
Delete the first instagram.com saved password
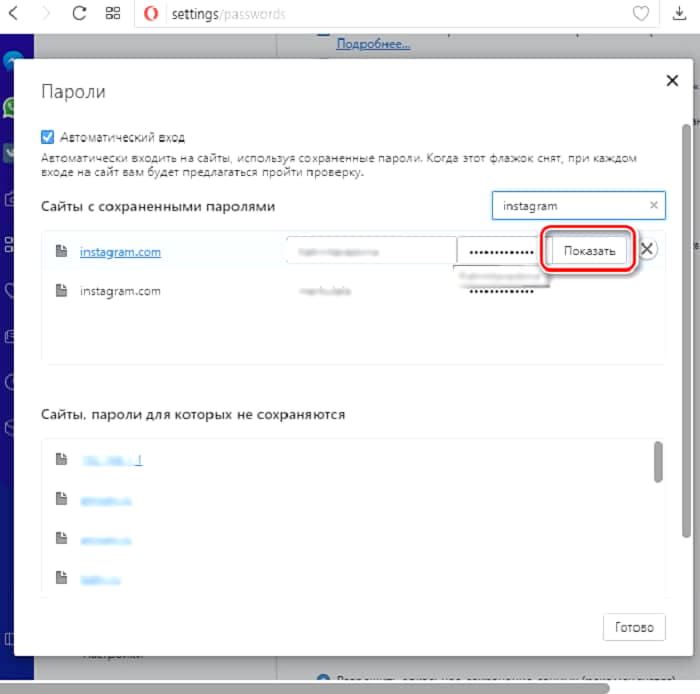(x=647, y=249)
